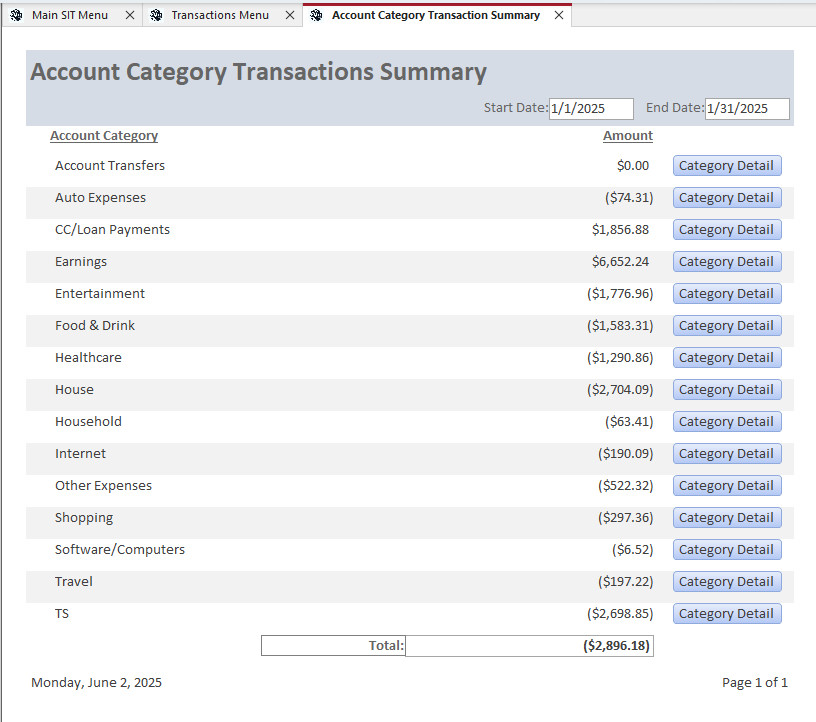
Task: View Category Detail for Shopping
Action: click(x=727, y=517)
